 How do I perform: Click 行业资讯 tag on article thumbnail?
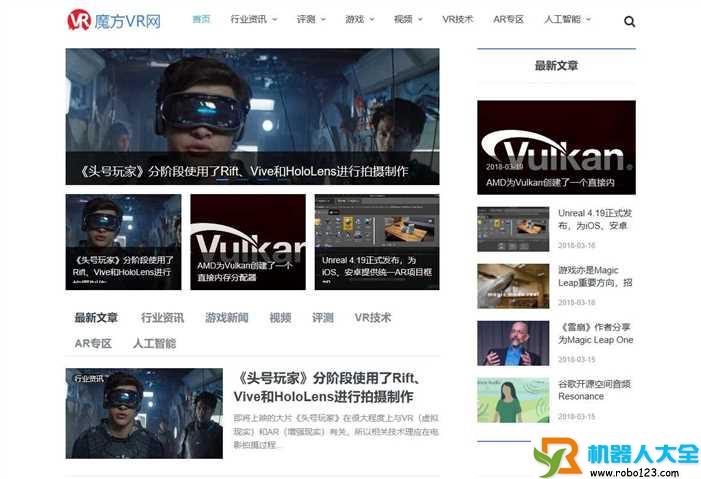coord(89,379)
